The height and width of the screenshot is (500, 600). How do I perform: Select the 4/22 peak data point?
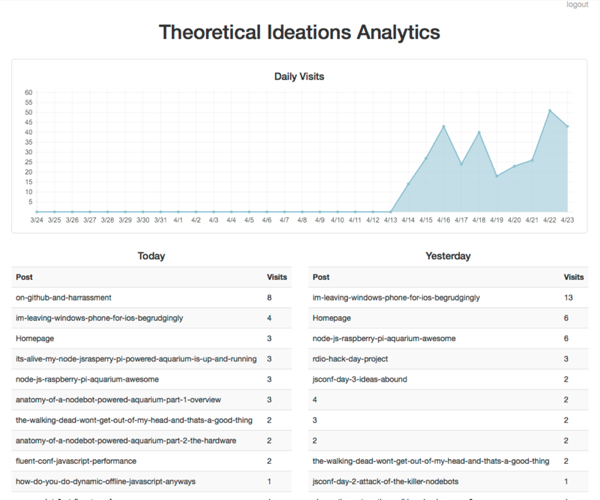tap(550, 111)
